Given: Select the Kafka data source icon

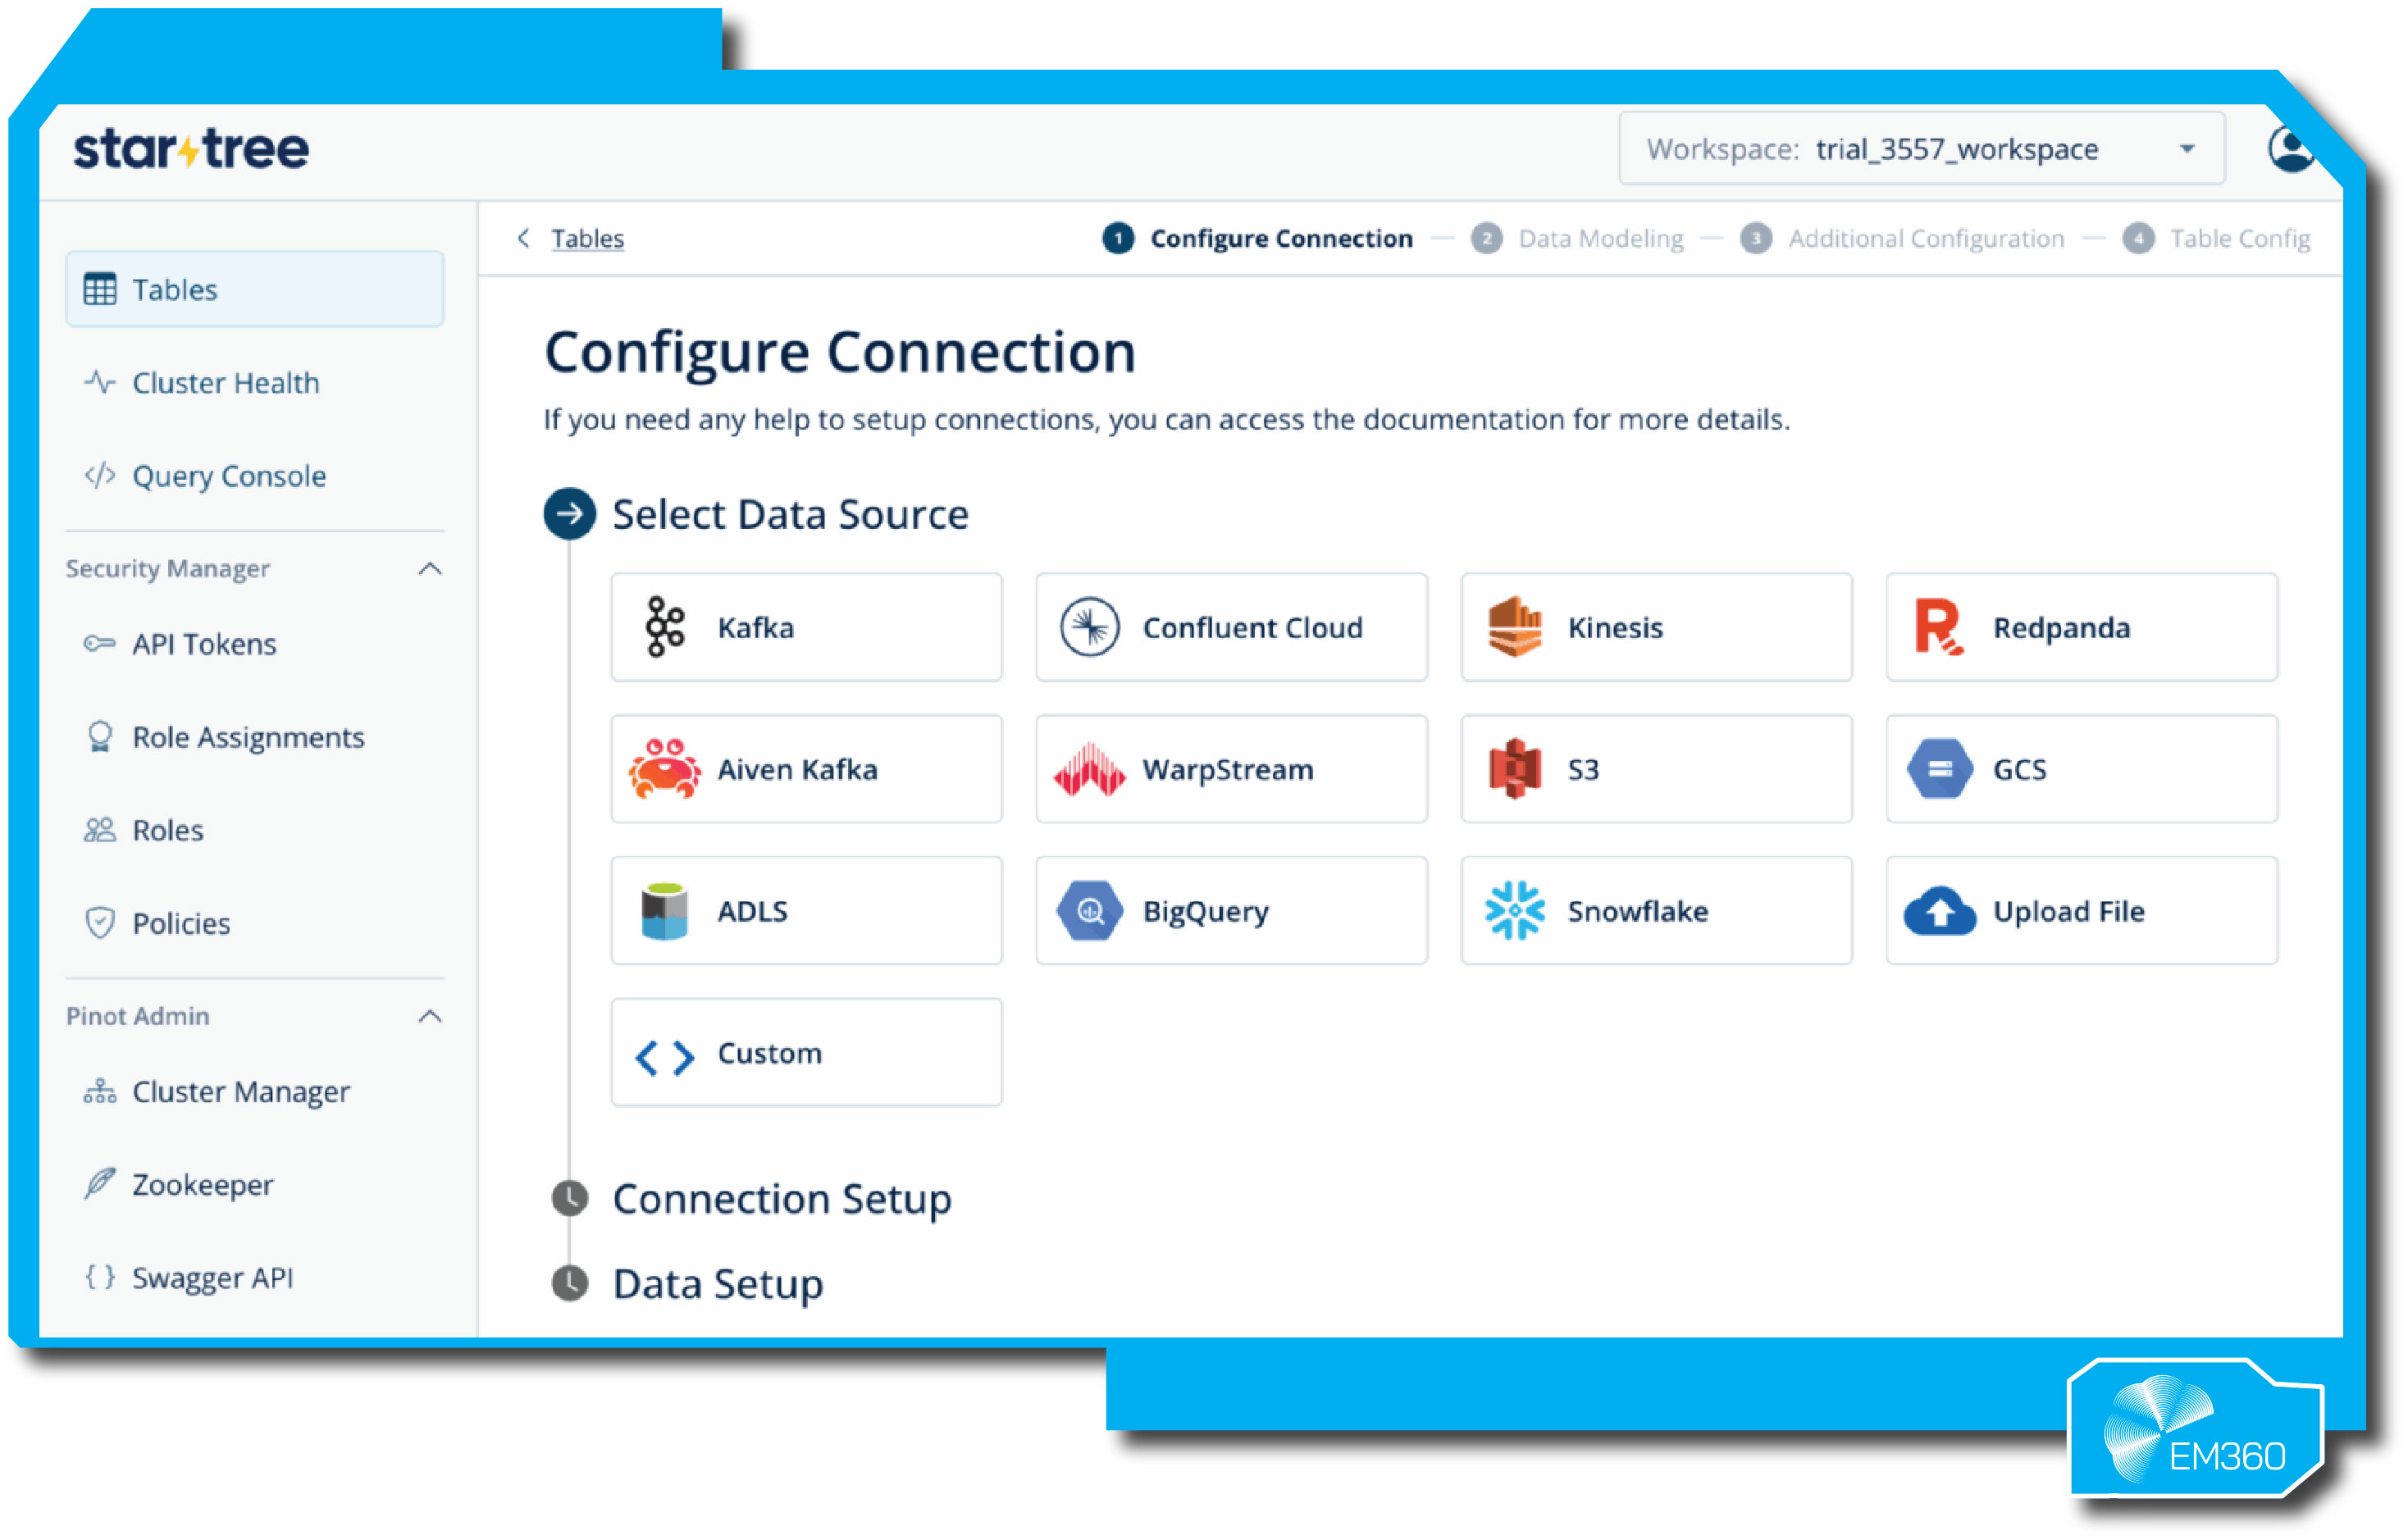Looking at the screenshot, I should coord(805,627).
